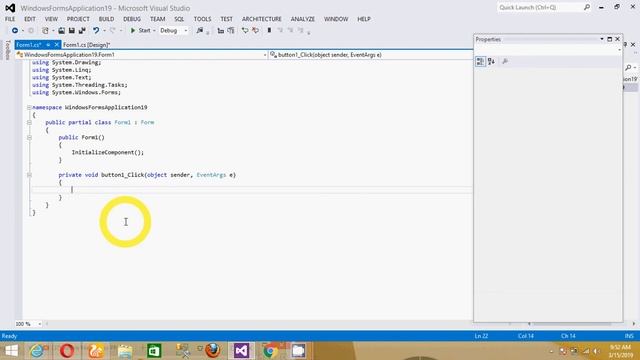640x360 pixels.
Task: Open File Explorer from the taskbar
Action: point(125,351)
